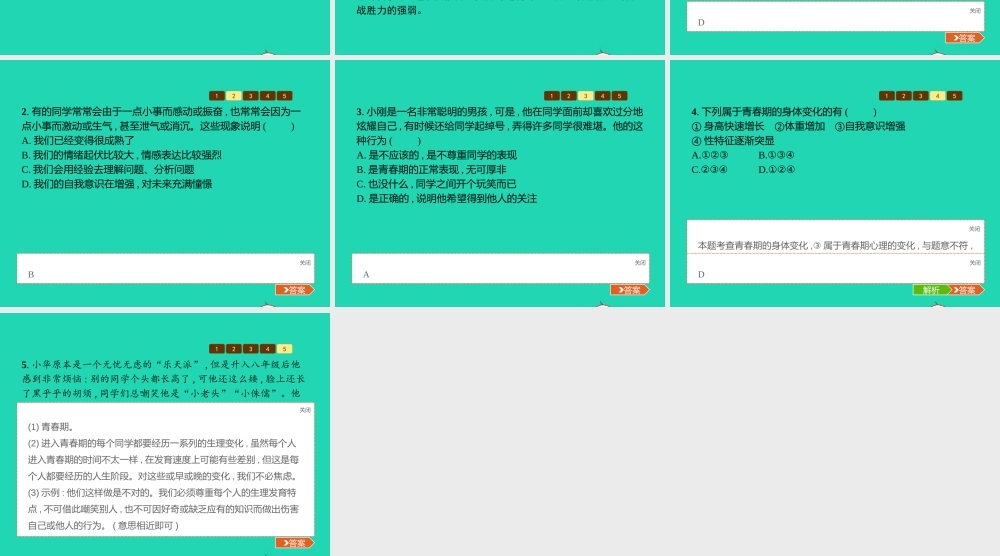
Task: Show the green 解析 explanation on question 4
Action: tap(931, 290)
